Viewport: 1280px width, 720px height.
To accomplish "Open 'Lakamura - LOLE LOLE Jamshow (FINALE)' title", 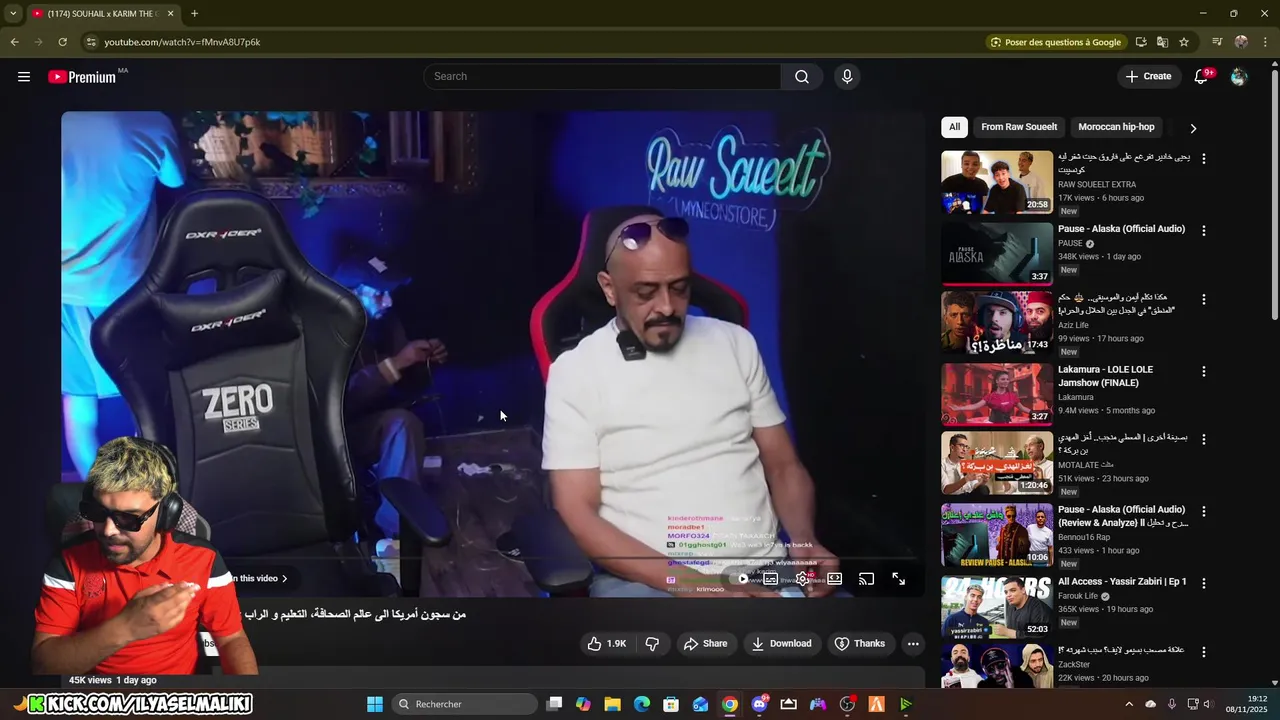I will pos(1106,376).
